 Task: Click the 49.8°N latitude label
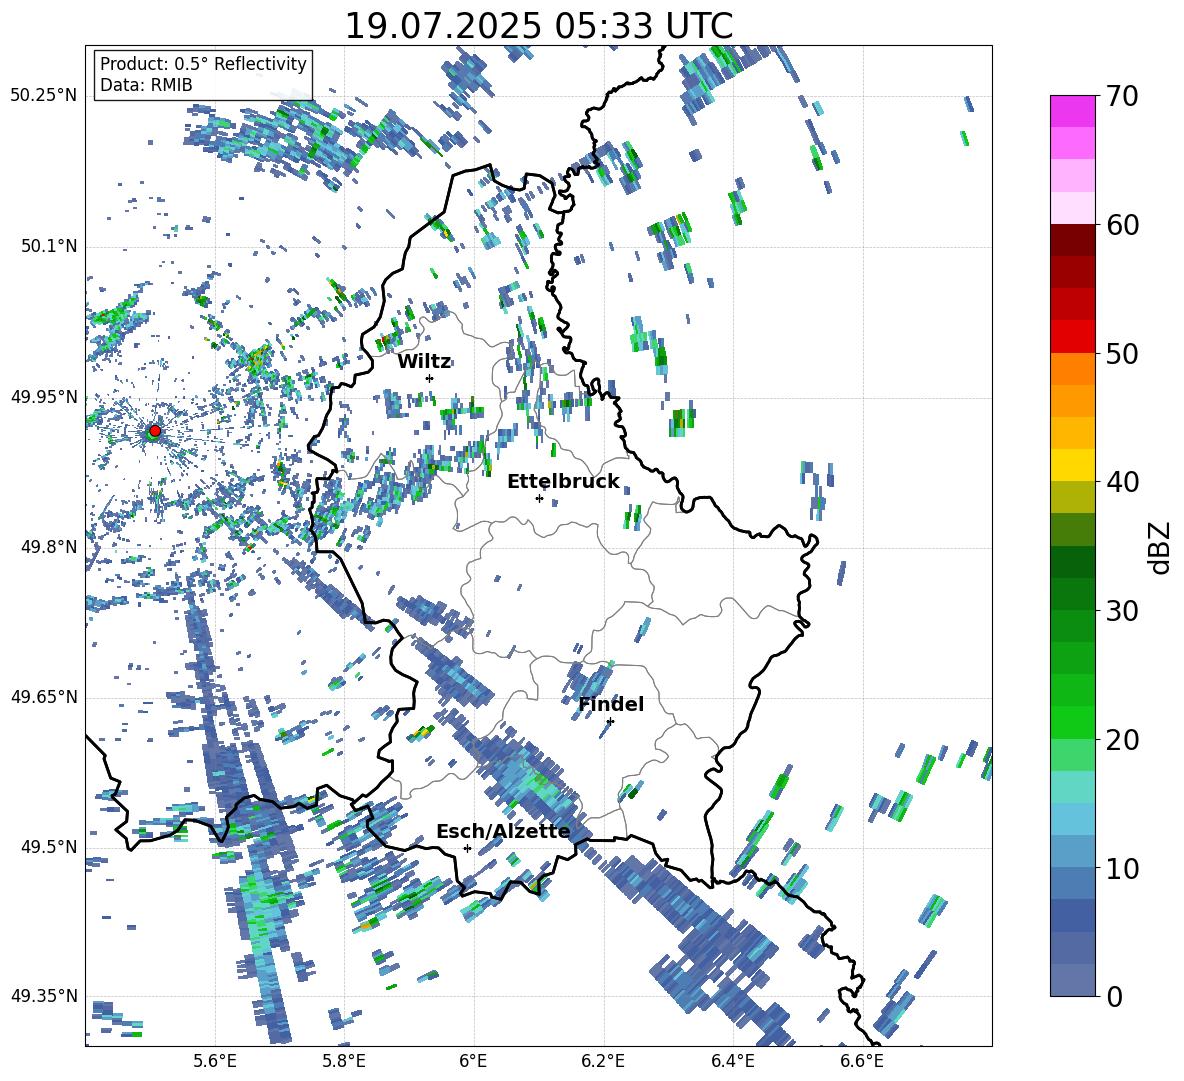(x=48, y=546)
